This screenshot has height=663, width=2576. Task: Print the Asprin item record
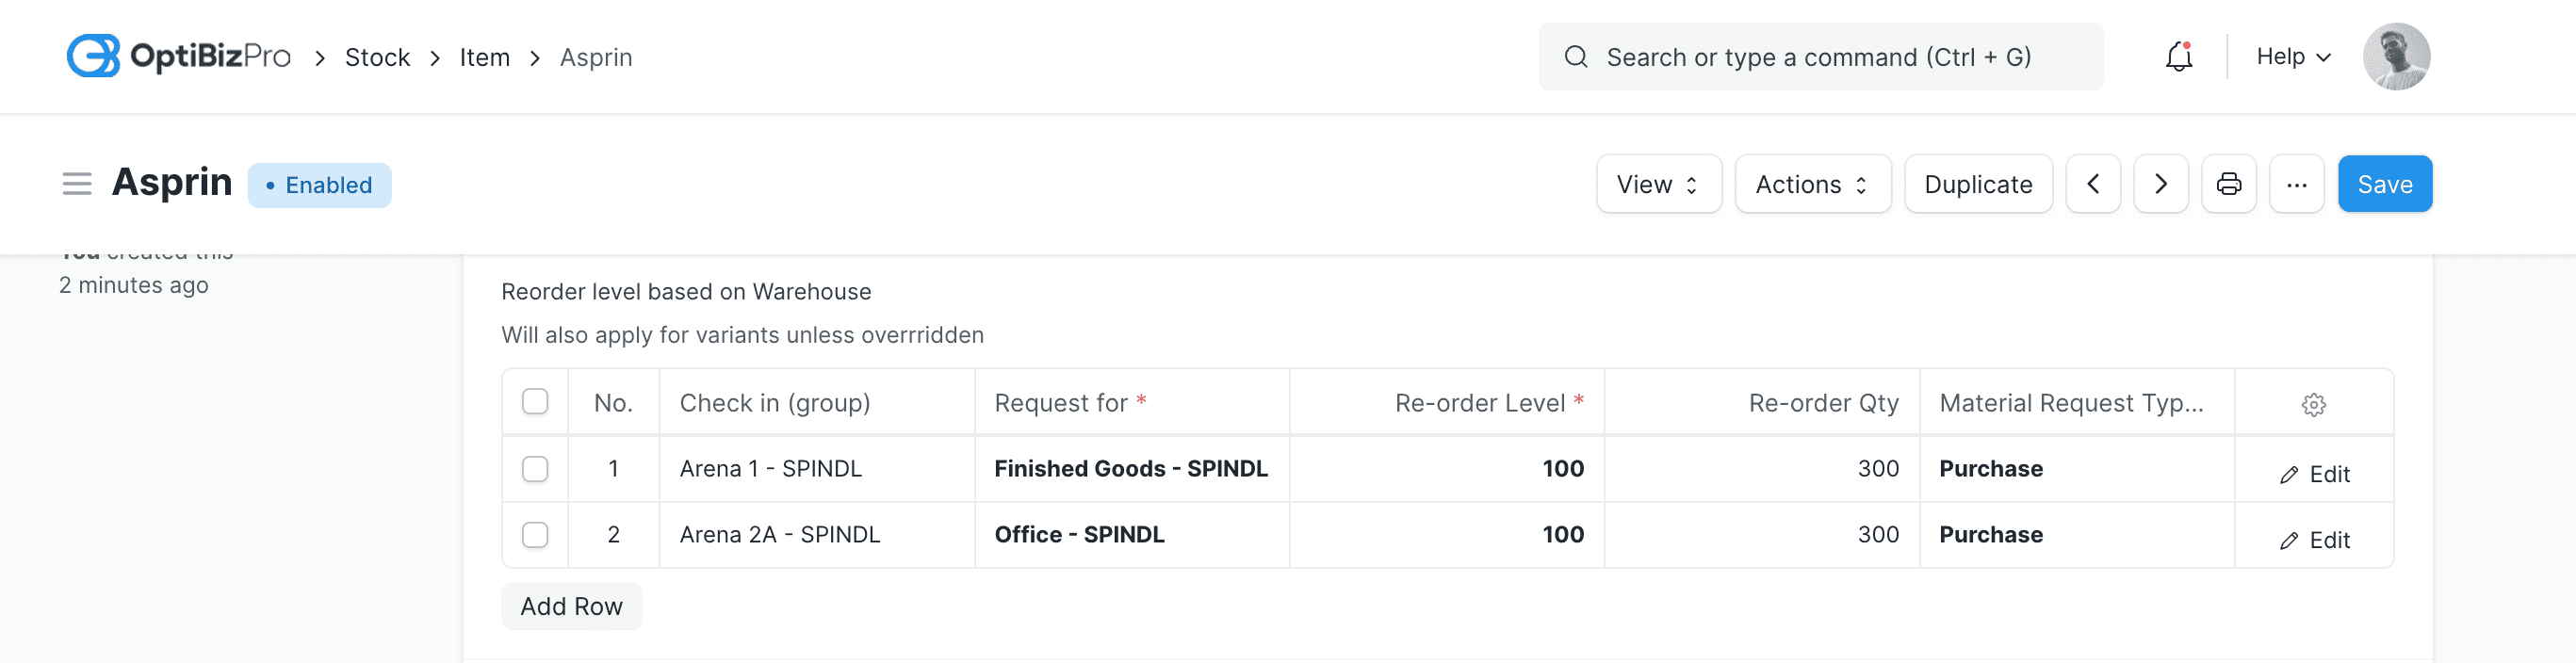coord(2228,183)
